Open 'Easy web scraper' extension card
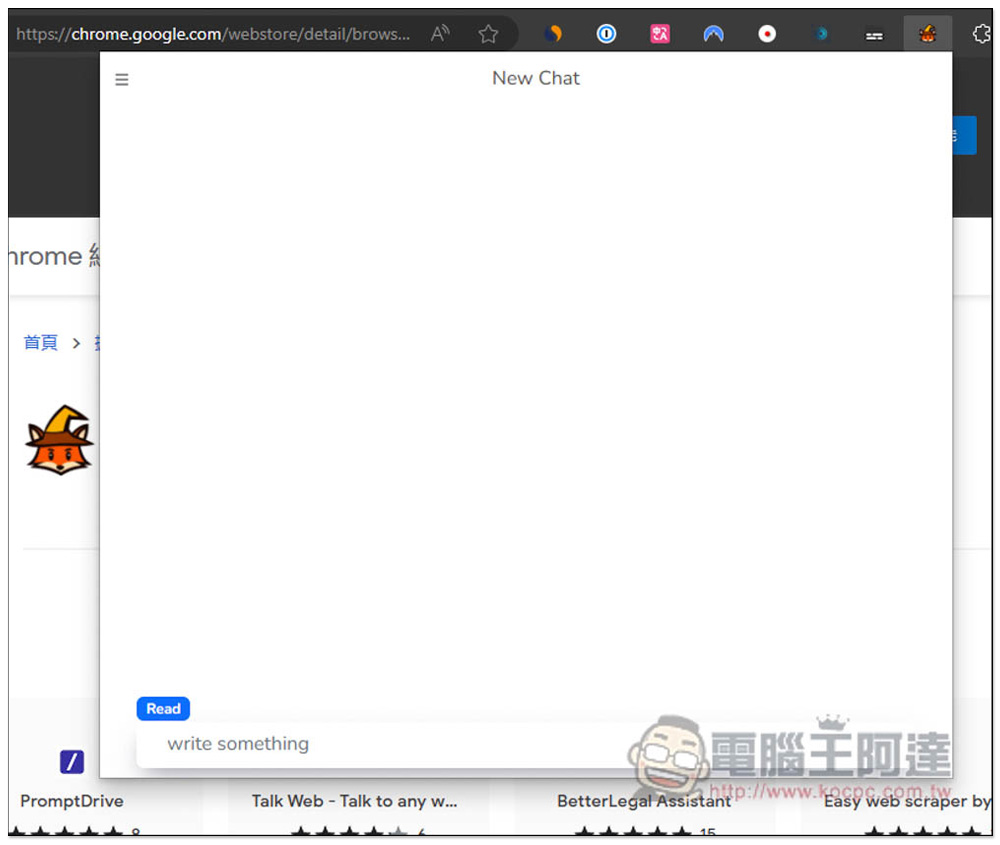The width and height of the screenshot is (1000, 845). (907, 801)
